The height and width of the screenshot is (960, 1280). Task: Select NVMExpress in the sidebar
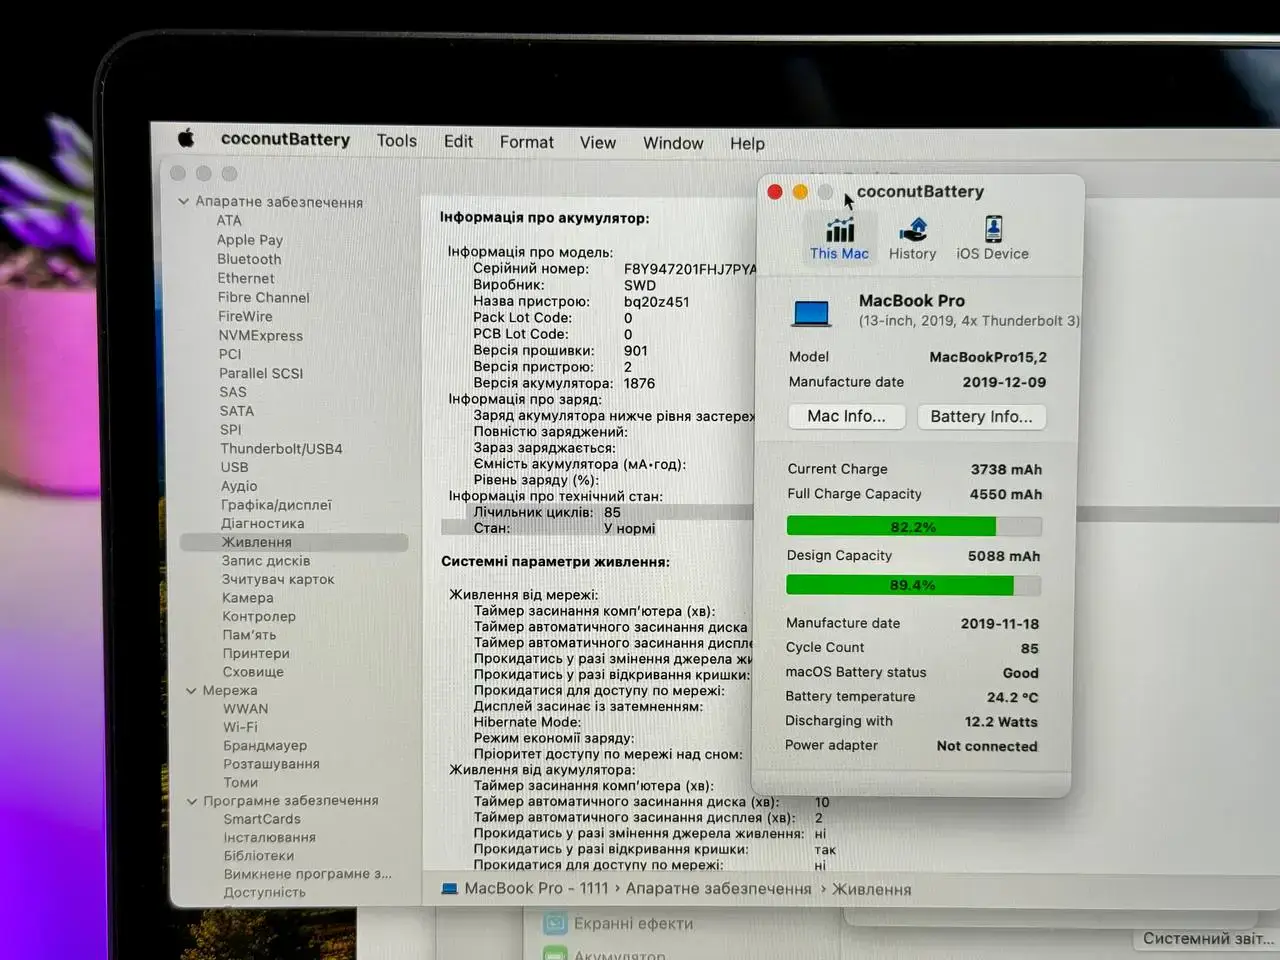pyautogui.click(x=261, y=335)
